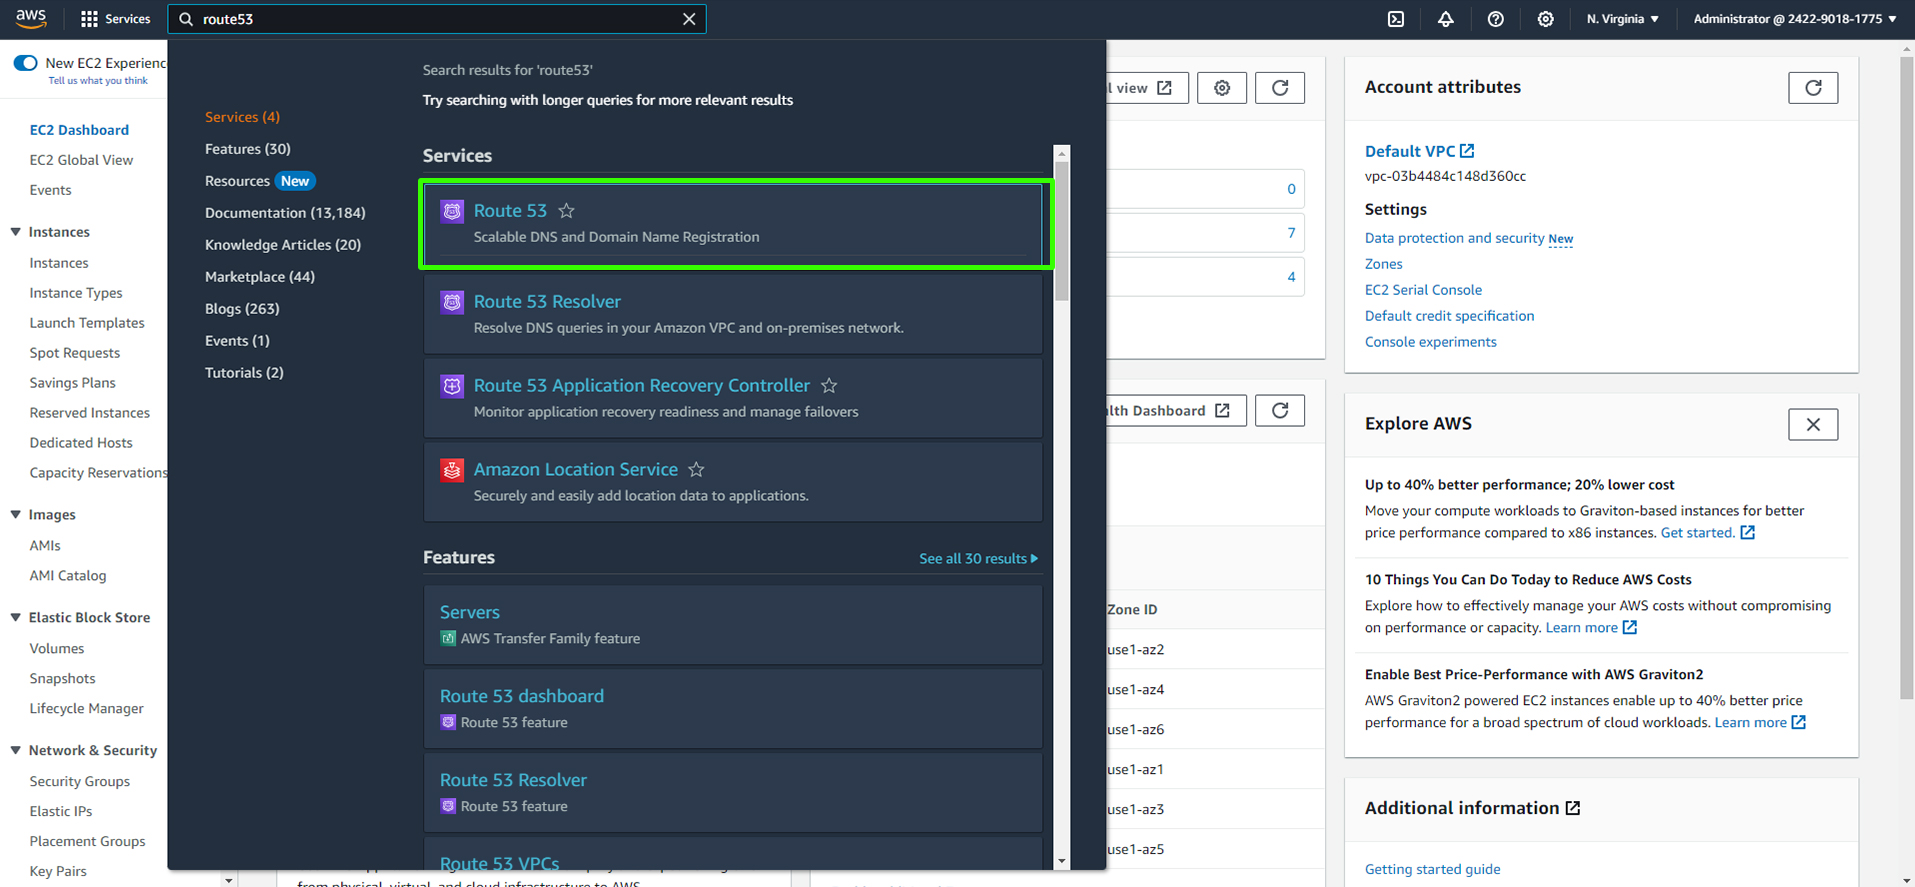Open EC2 Serial Console setting
1915x887 pixels.
[1423, 290]
